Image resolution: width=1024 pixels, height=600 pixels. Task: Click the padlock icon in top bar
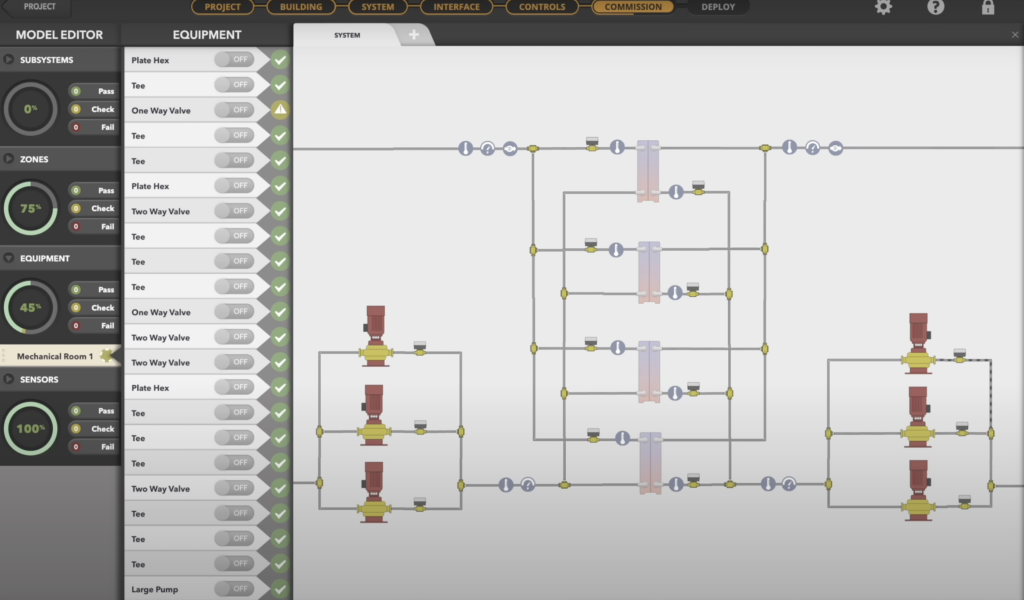tap(987, 7)
